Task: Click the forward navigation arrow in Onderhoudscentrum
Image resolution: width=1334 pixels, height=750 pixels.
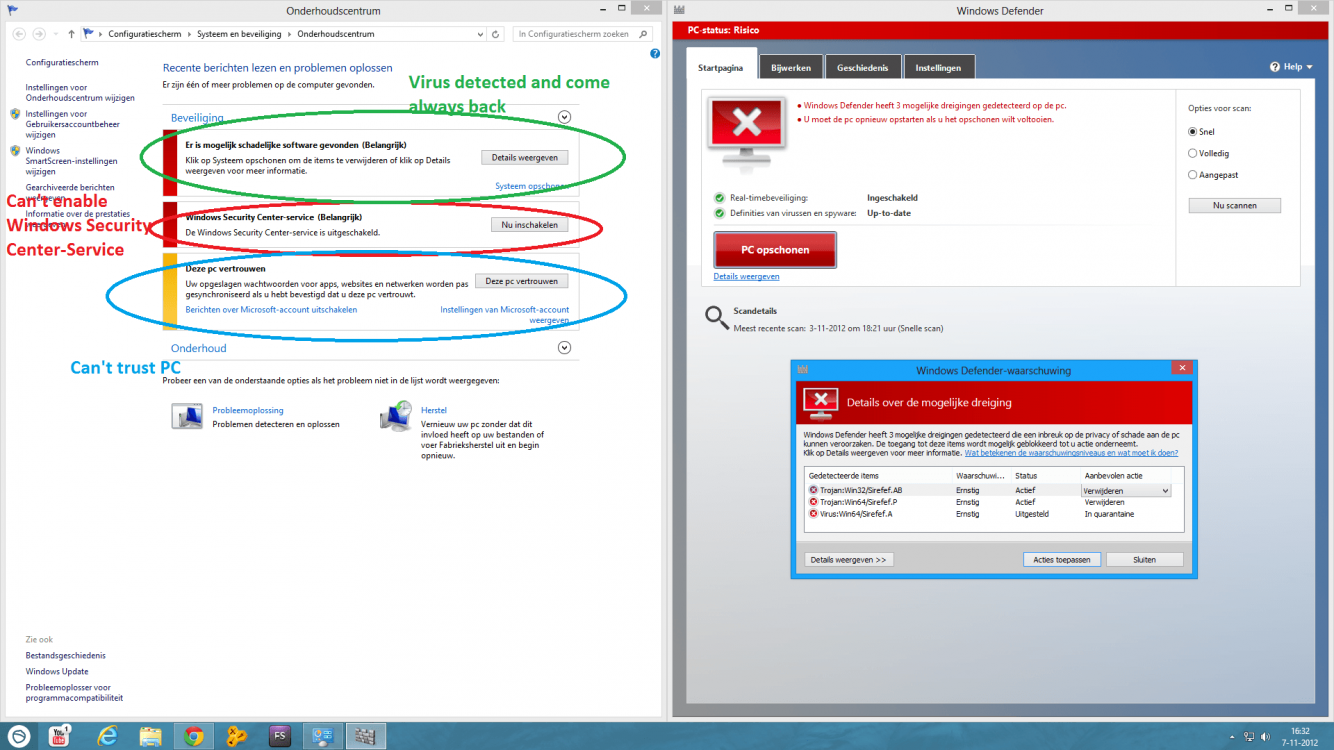Action: [39, 34]
